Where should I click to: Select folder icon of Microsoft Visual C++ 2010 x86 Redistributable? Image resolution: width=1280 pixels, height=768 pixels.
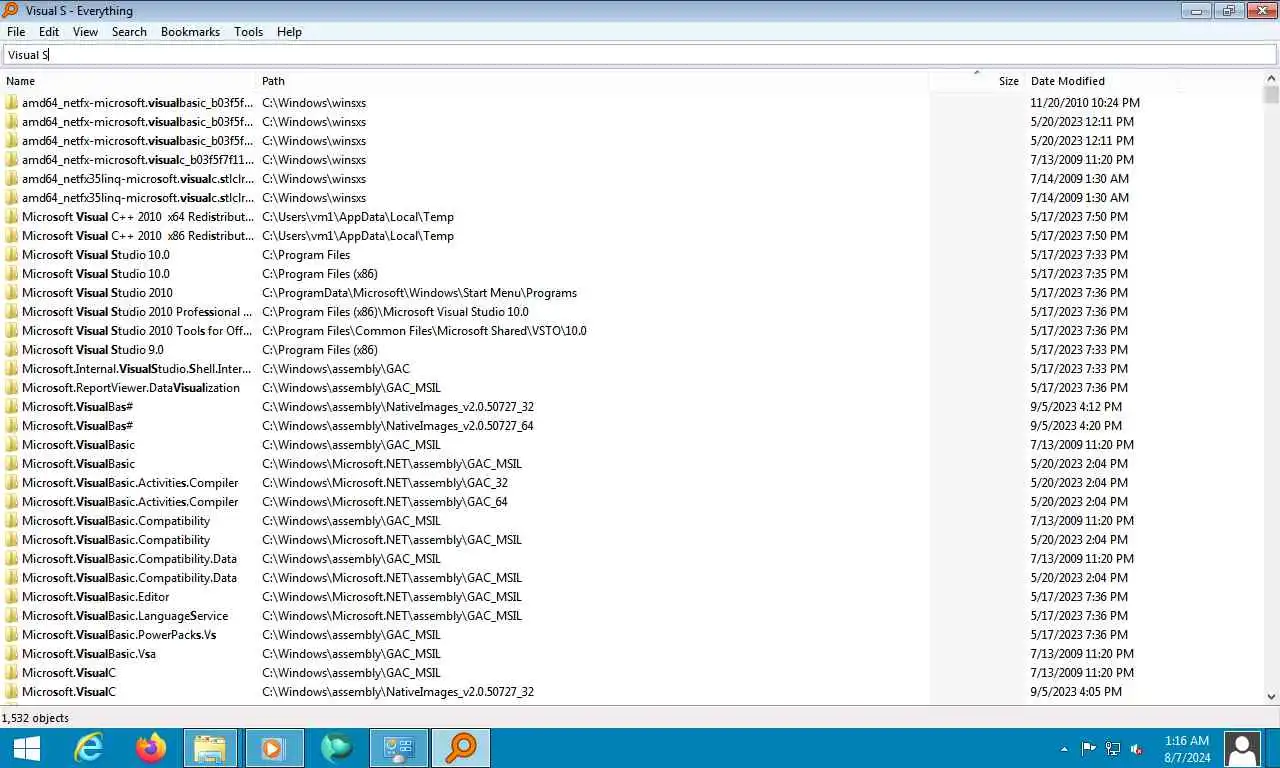[12, 236]
